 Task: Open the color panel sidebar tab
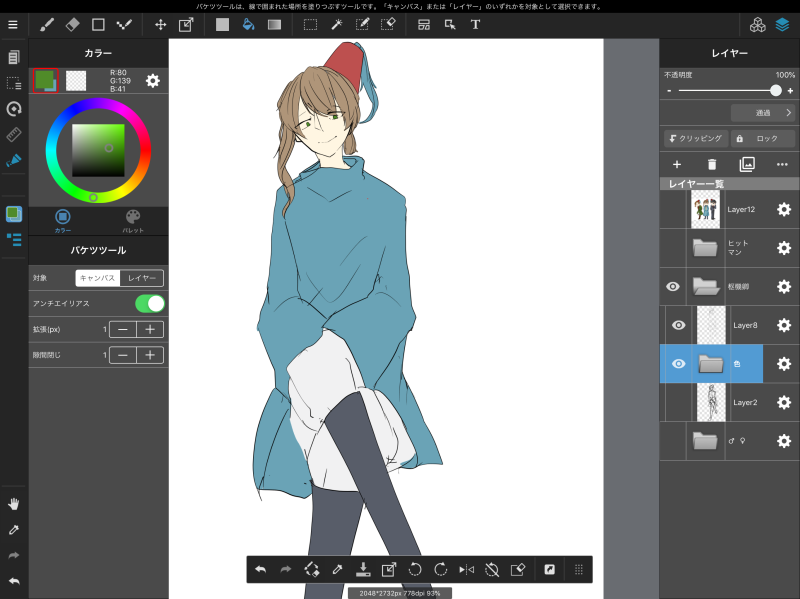click(x=14, y=214)
